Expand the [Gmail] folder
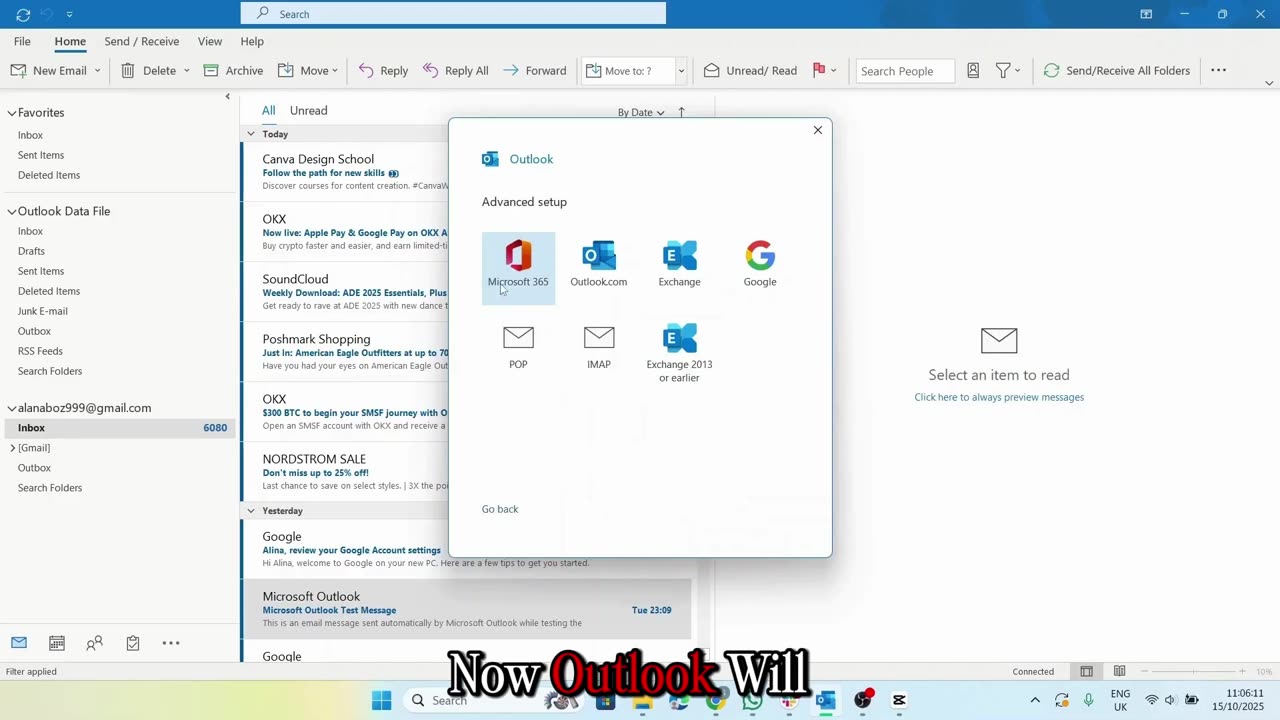Screen dimensions: 1280x720 [x=12, y=448]
